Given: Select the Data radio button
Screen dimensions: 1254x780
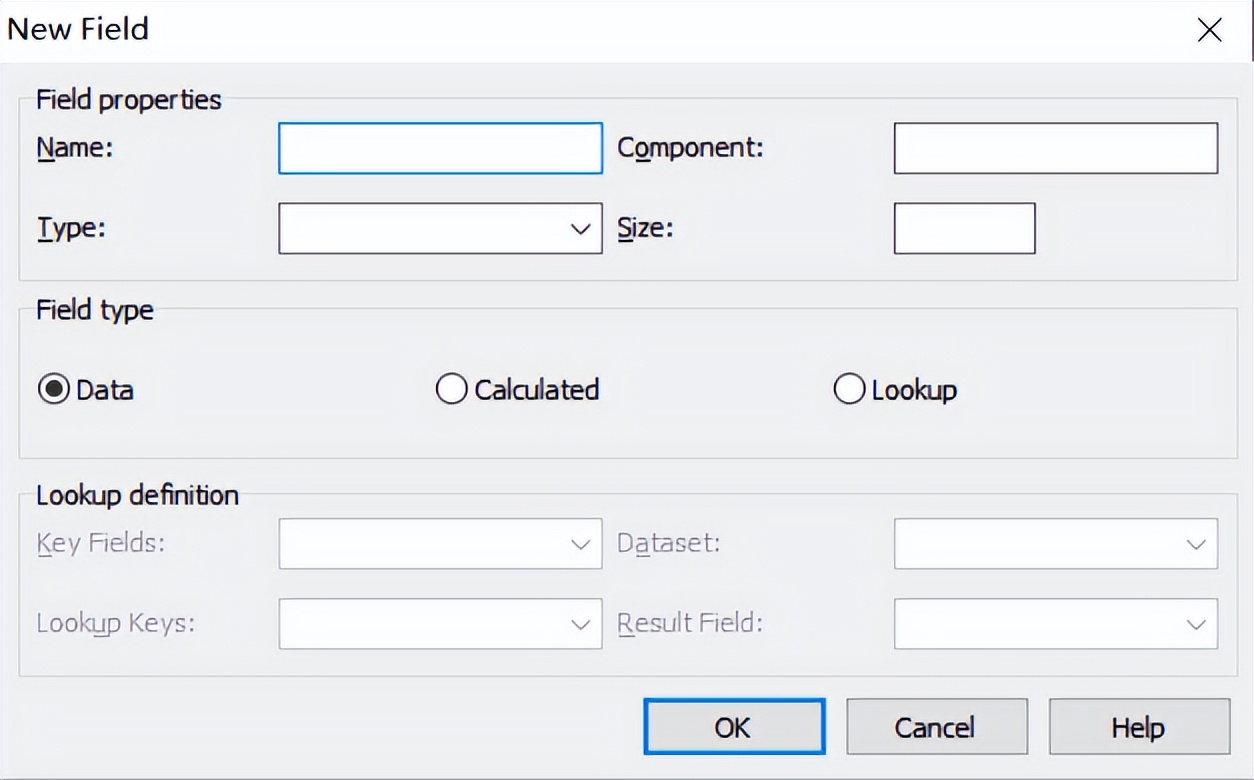Looking at the screenshot, I should (53, 389).
